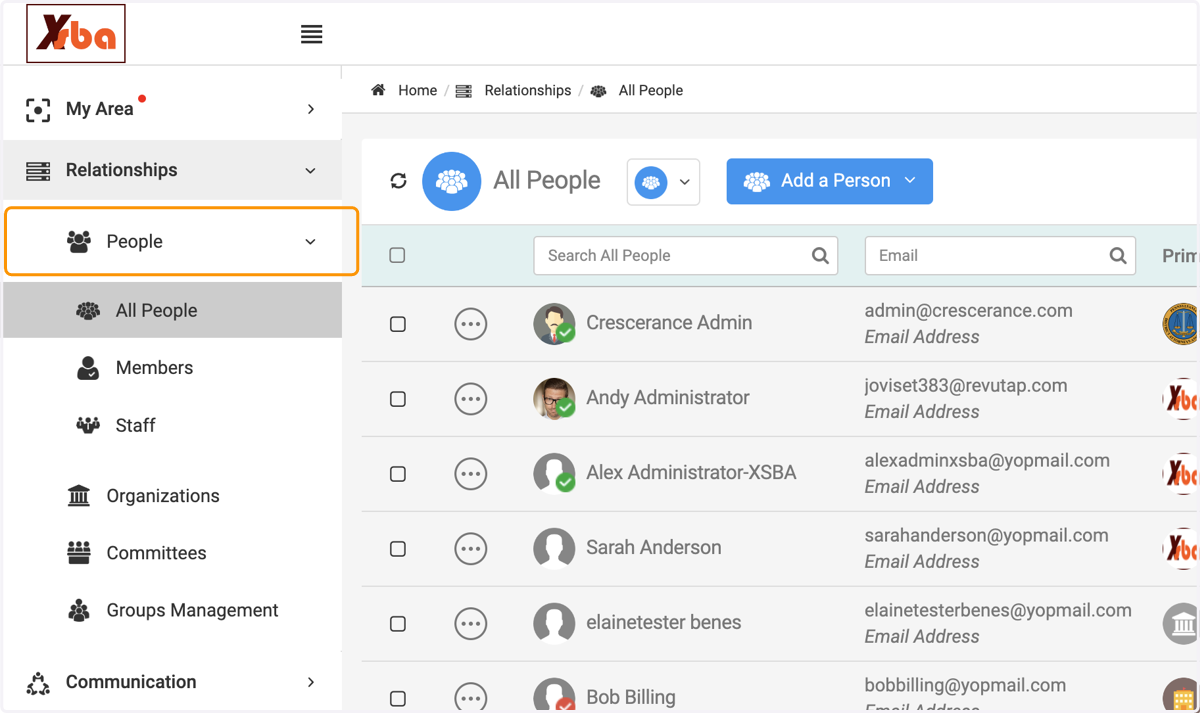This screenshot has height=713, width=1200.
Task: Open row actions for Andy Administrator
Action: 470,399
